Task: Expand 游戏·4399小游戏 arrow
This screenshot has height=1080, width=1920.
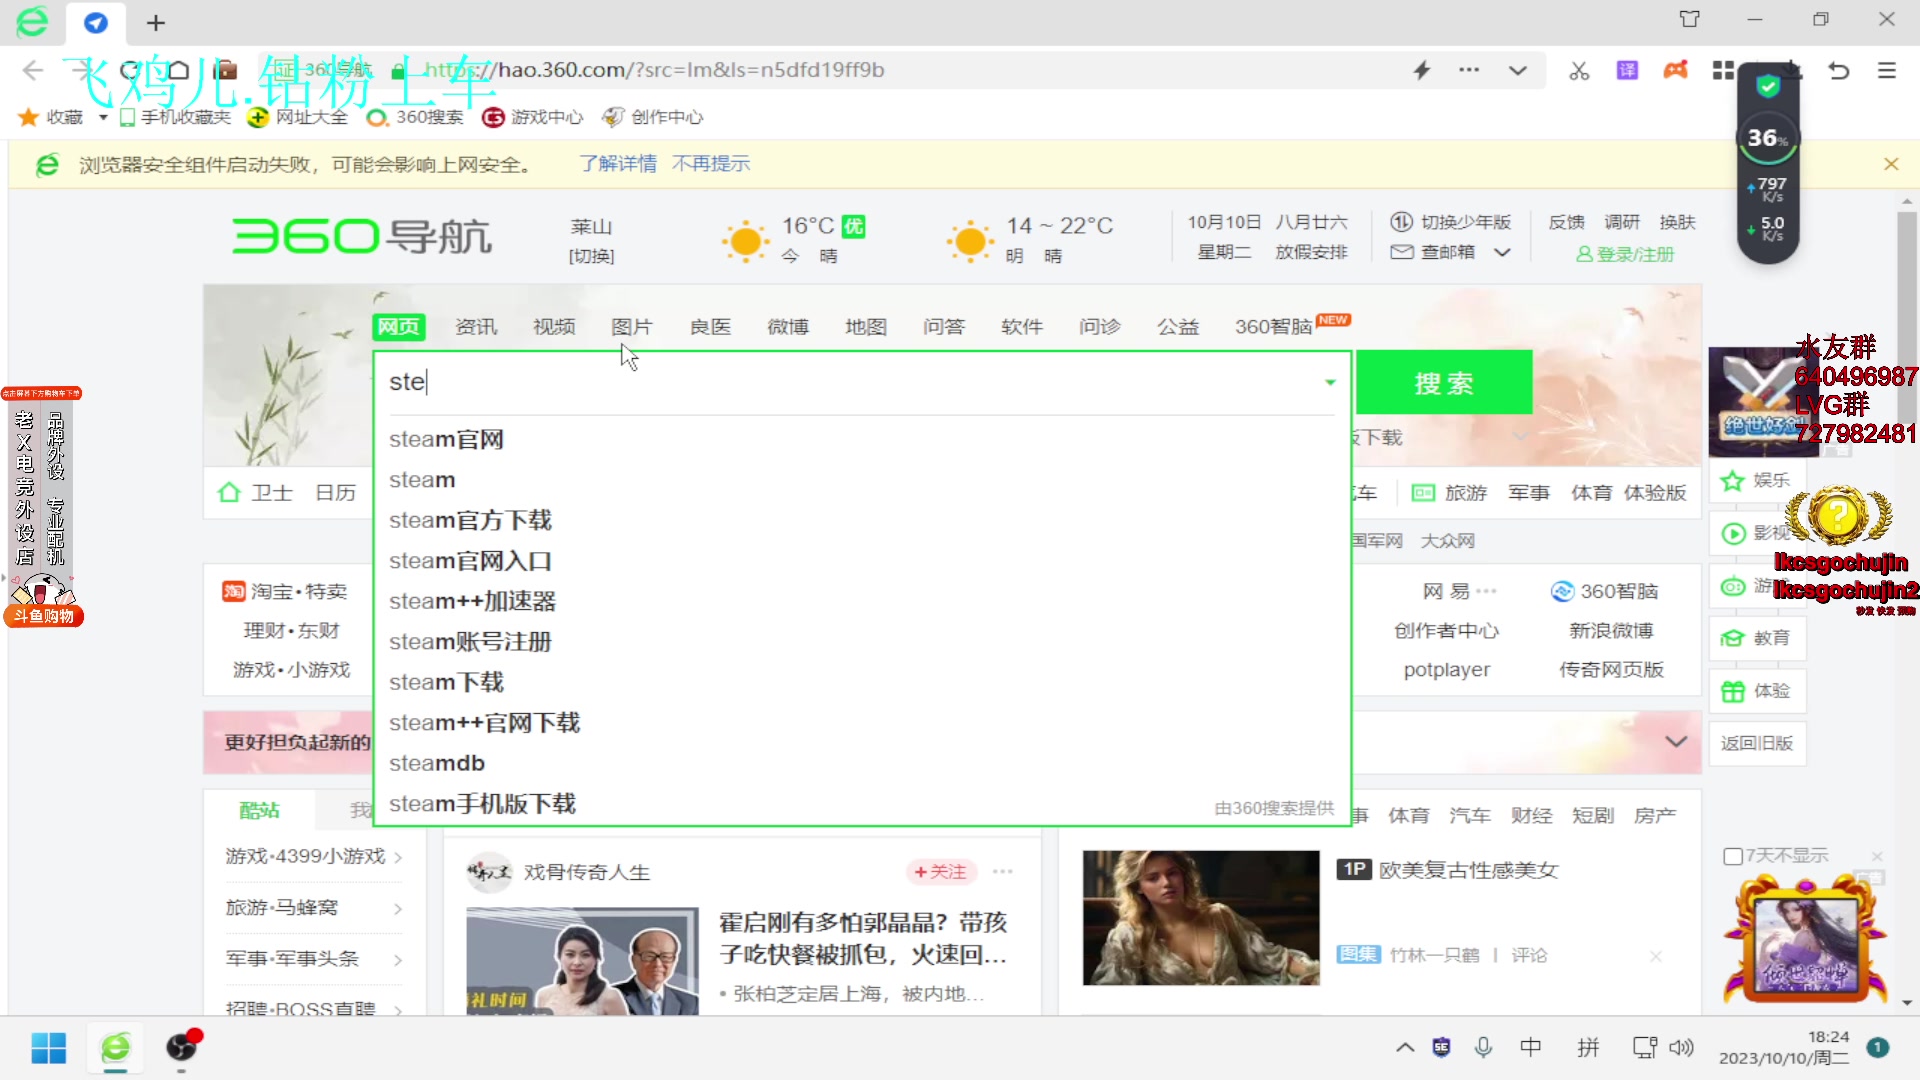Action: click(398, 858)
